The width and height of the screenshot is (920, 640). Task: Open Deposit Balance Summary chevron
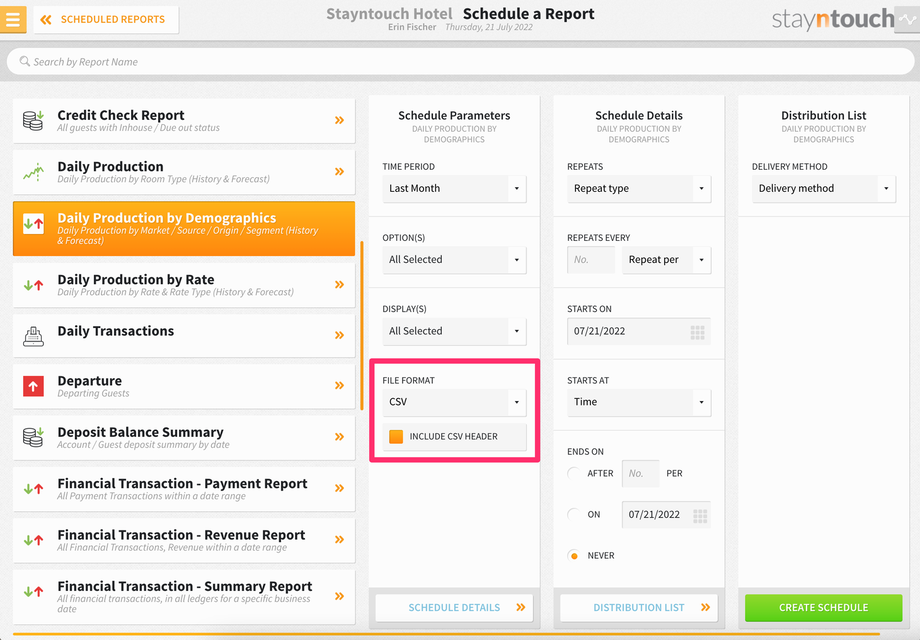(339, 436)
